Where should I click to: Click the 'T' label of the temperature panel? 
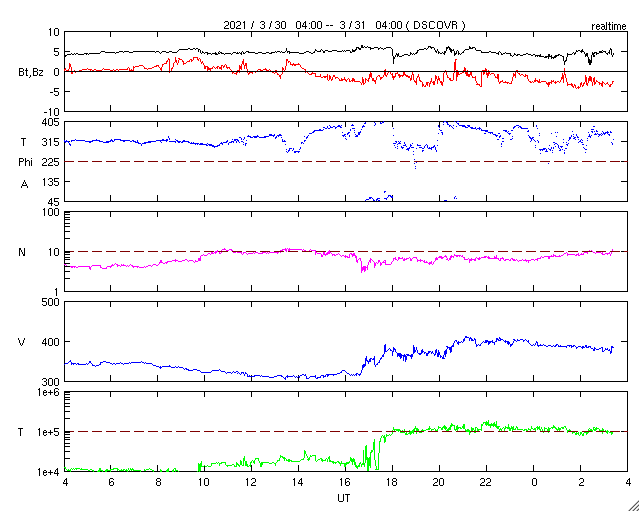point(21,432)
